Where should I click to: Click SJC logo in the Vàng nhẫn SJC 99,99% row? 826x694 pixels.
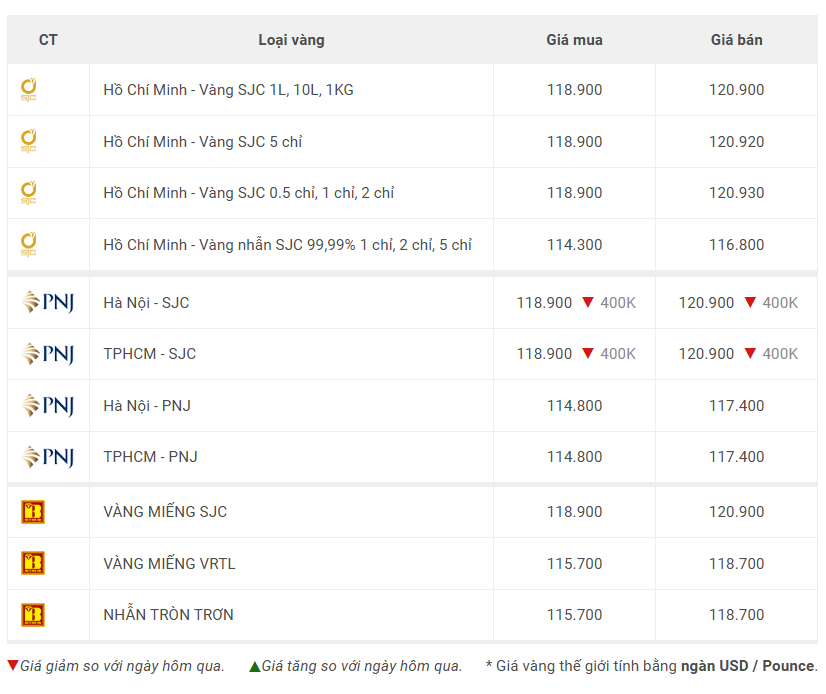[28, 244]
